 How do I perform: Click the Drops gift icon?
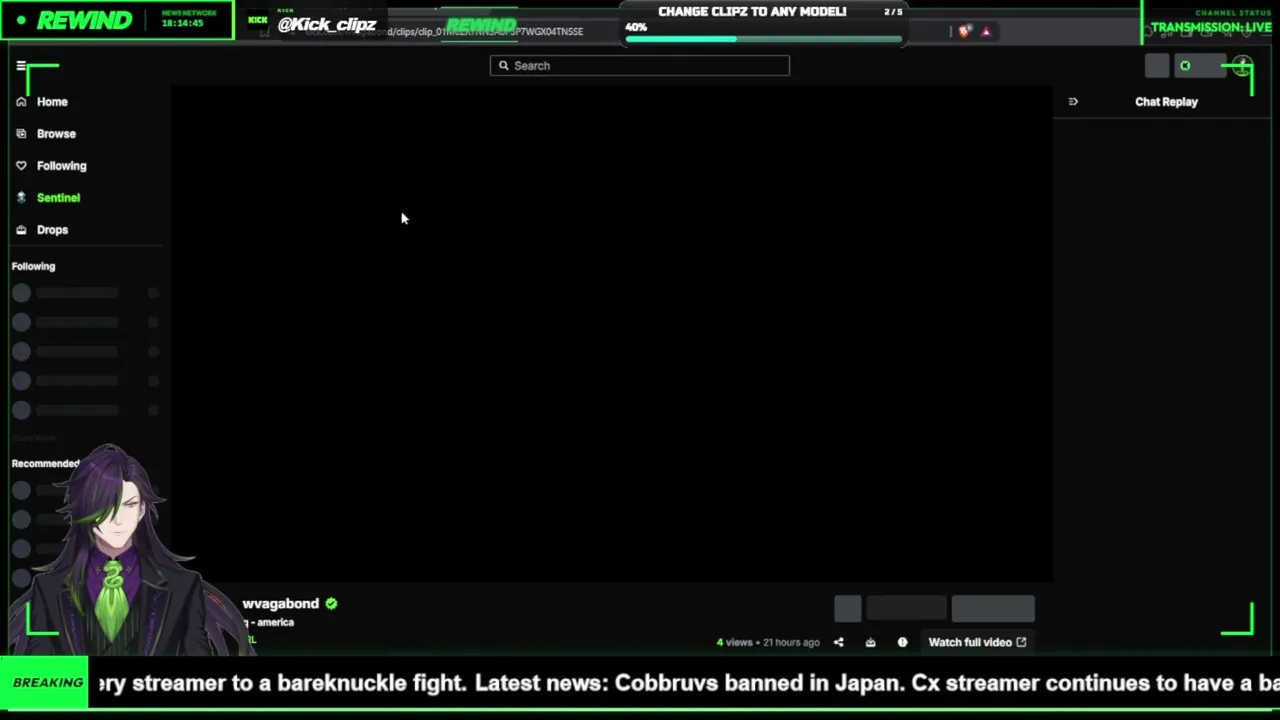click(x=21, y=230)
